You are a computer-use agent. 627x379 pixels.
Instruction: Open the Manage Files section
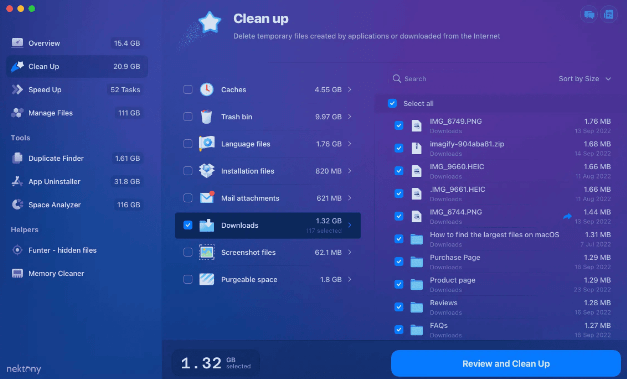click(77, 113)
